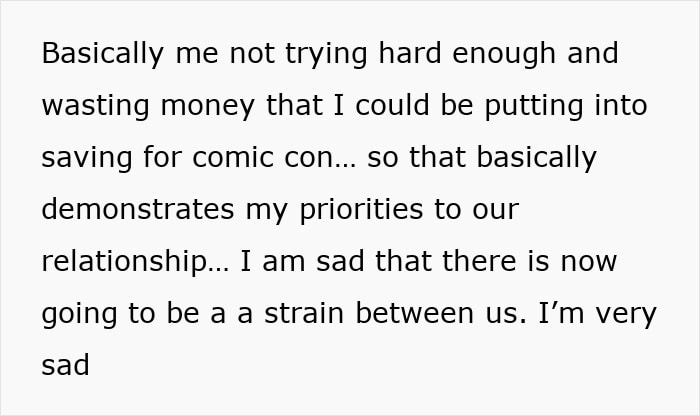Click the word "wasting"
Viewport: 700px width, 416px height.
coord(96,106)
